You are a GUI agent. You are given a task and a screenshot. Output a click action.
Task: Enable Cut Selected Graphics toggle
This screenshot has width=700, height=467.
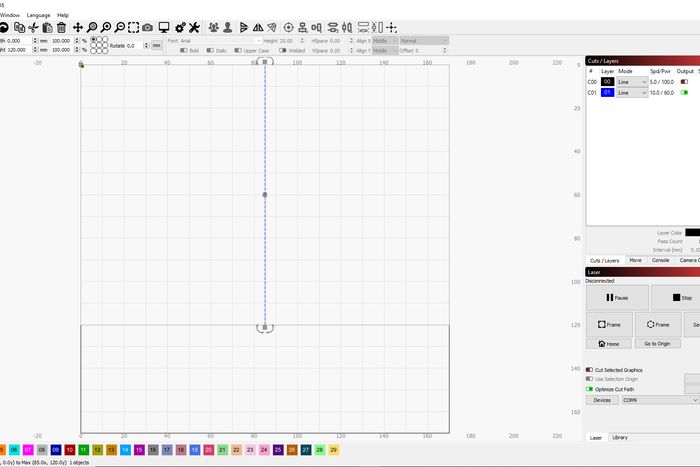(x=590, y=370)
